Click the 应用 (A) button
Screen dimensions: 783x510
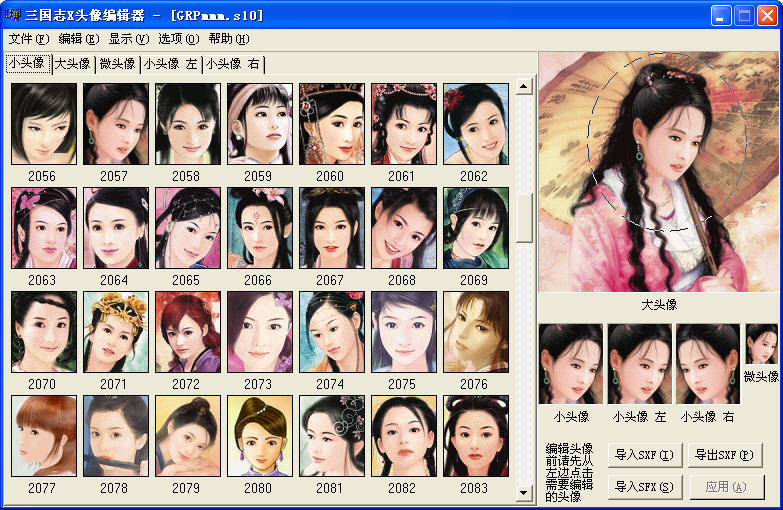[x=727, y=487]
